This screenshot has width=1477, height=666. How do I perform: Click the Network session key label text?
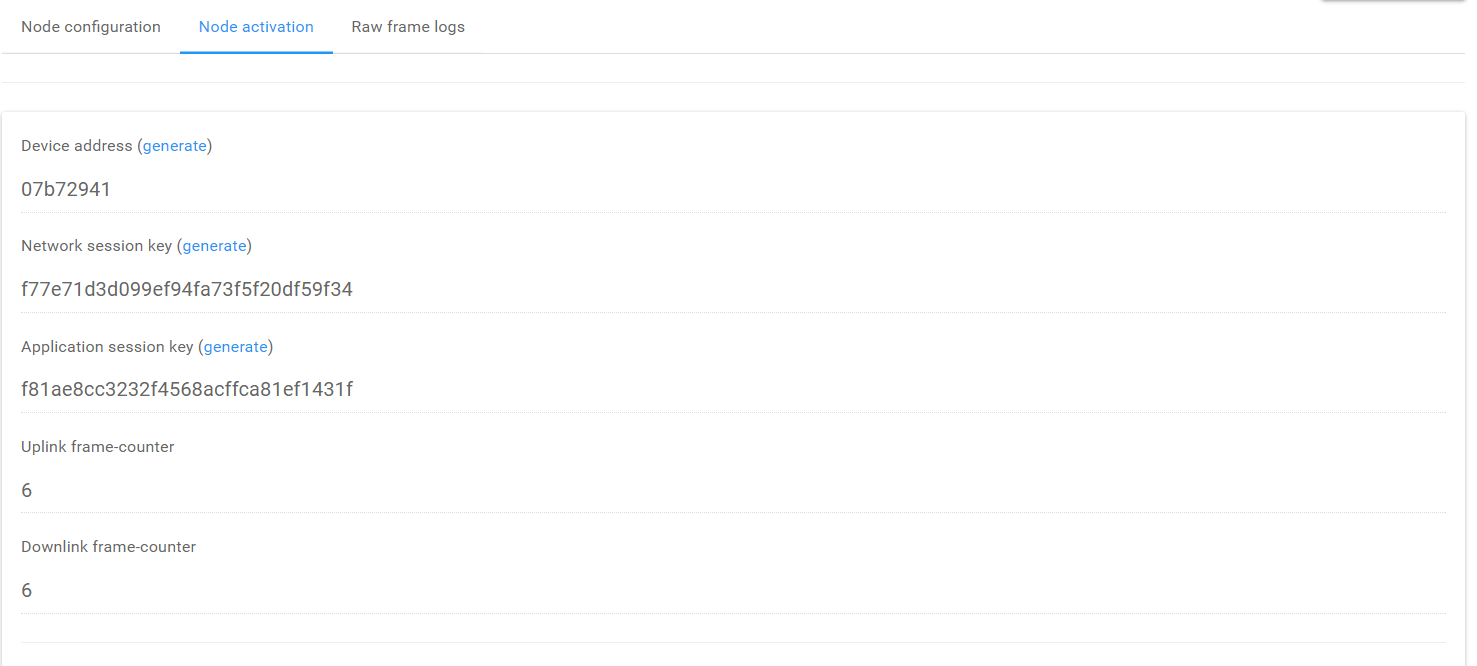(97, 246)
